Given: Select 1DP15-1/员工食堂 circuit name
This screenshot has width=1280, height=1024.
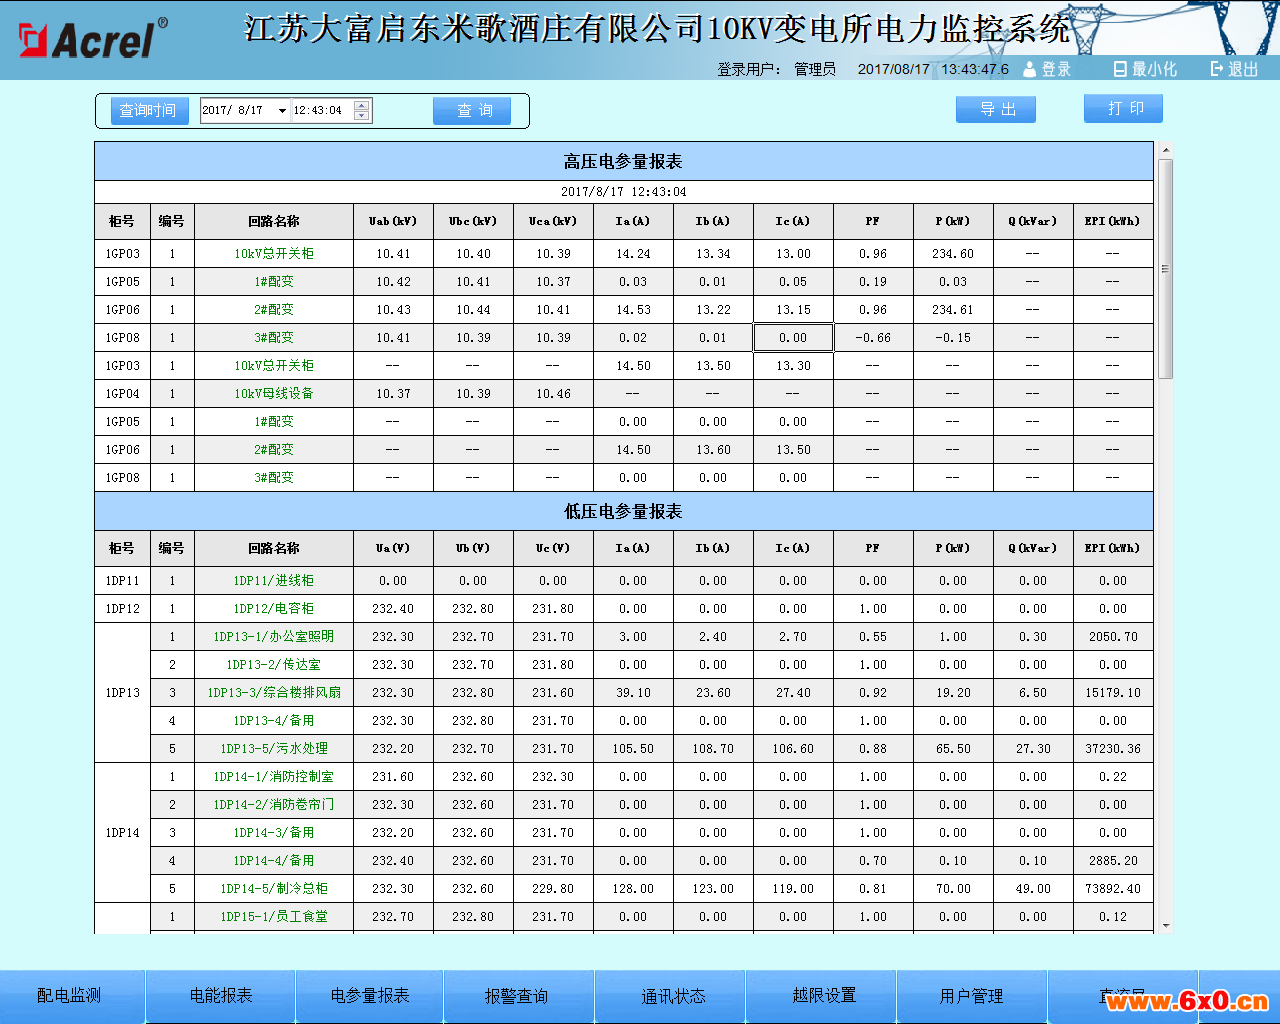Looking at the screenshot, I should tap(274, 917).
